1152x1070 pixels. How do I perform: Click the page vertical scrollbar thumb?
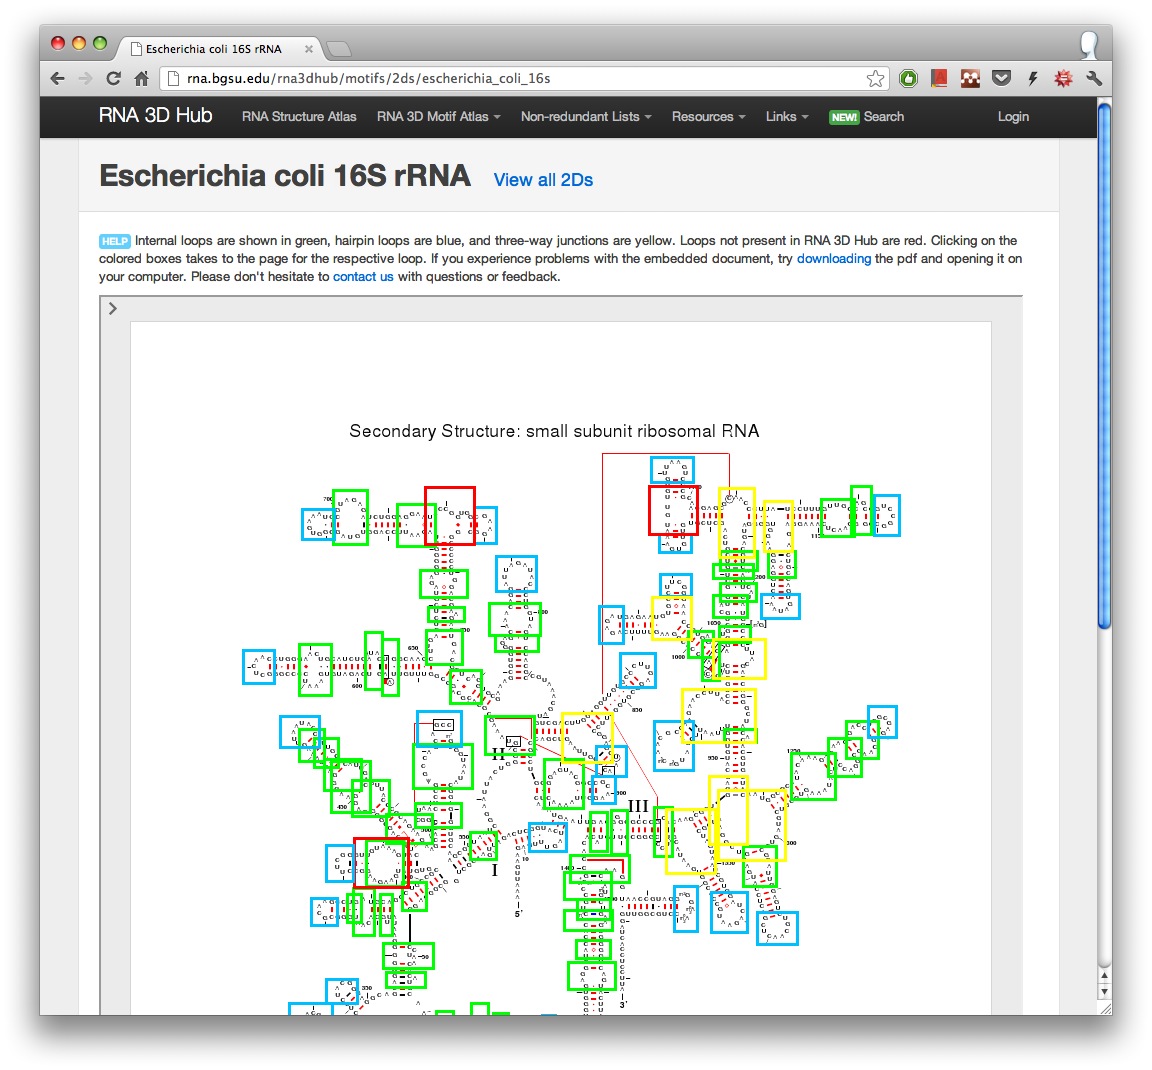(x=1104, y=365)
